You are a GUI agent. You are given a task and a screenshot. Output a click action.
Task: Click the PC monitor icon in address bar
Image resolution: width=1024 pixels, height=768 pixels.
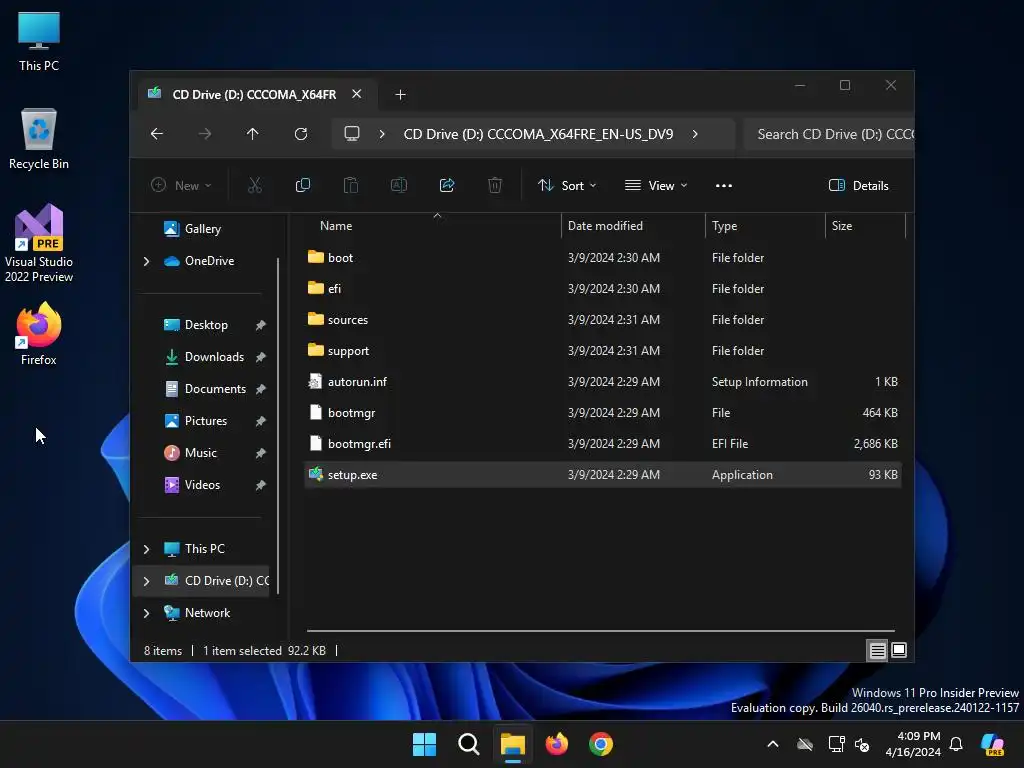352,134
